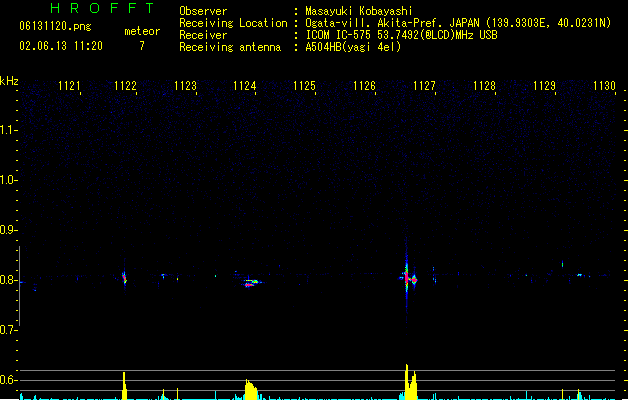The image size is (629, 400).
Task: Click the 1128 time axis label
Action: coord(485,86)
